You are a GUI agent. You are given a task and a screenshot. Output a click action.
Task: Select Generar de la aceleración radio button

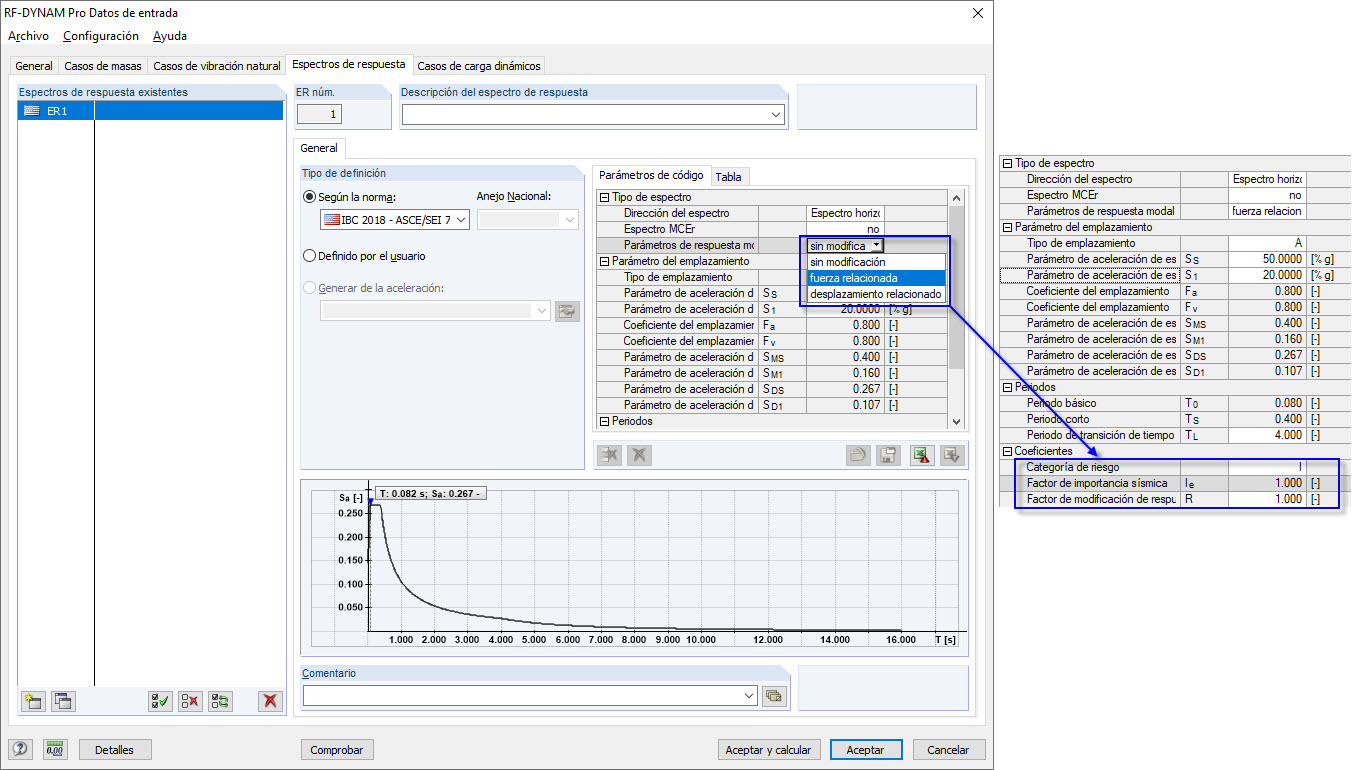click(x=309, y=288)
